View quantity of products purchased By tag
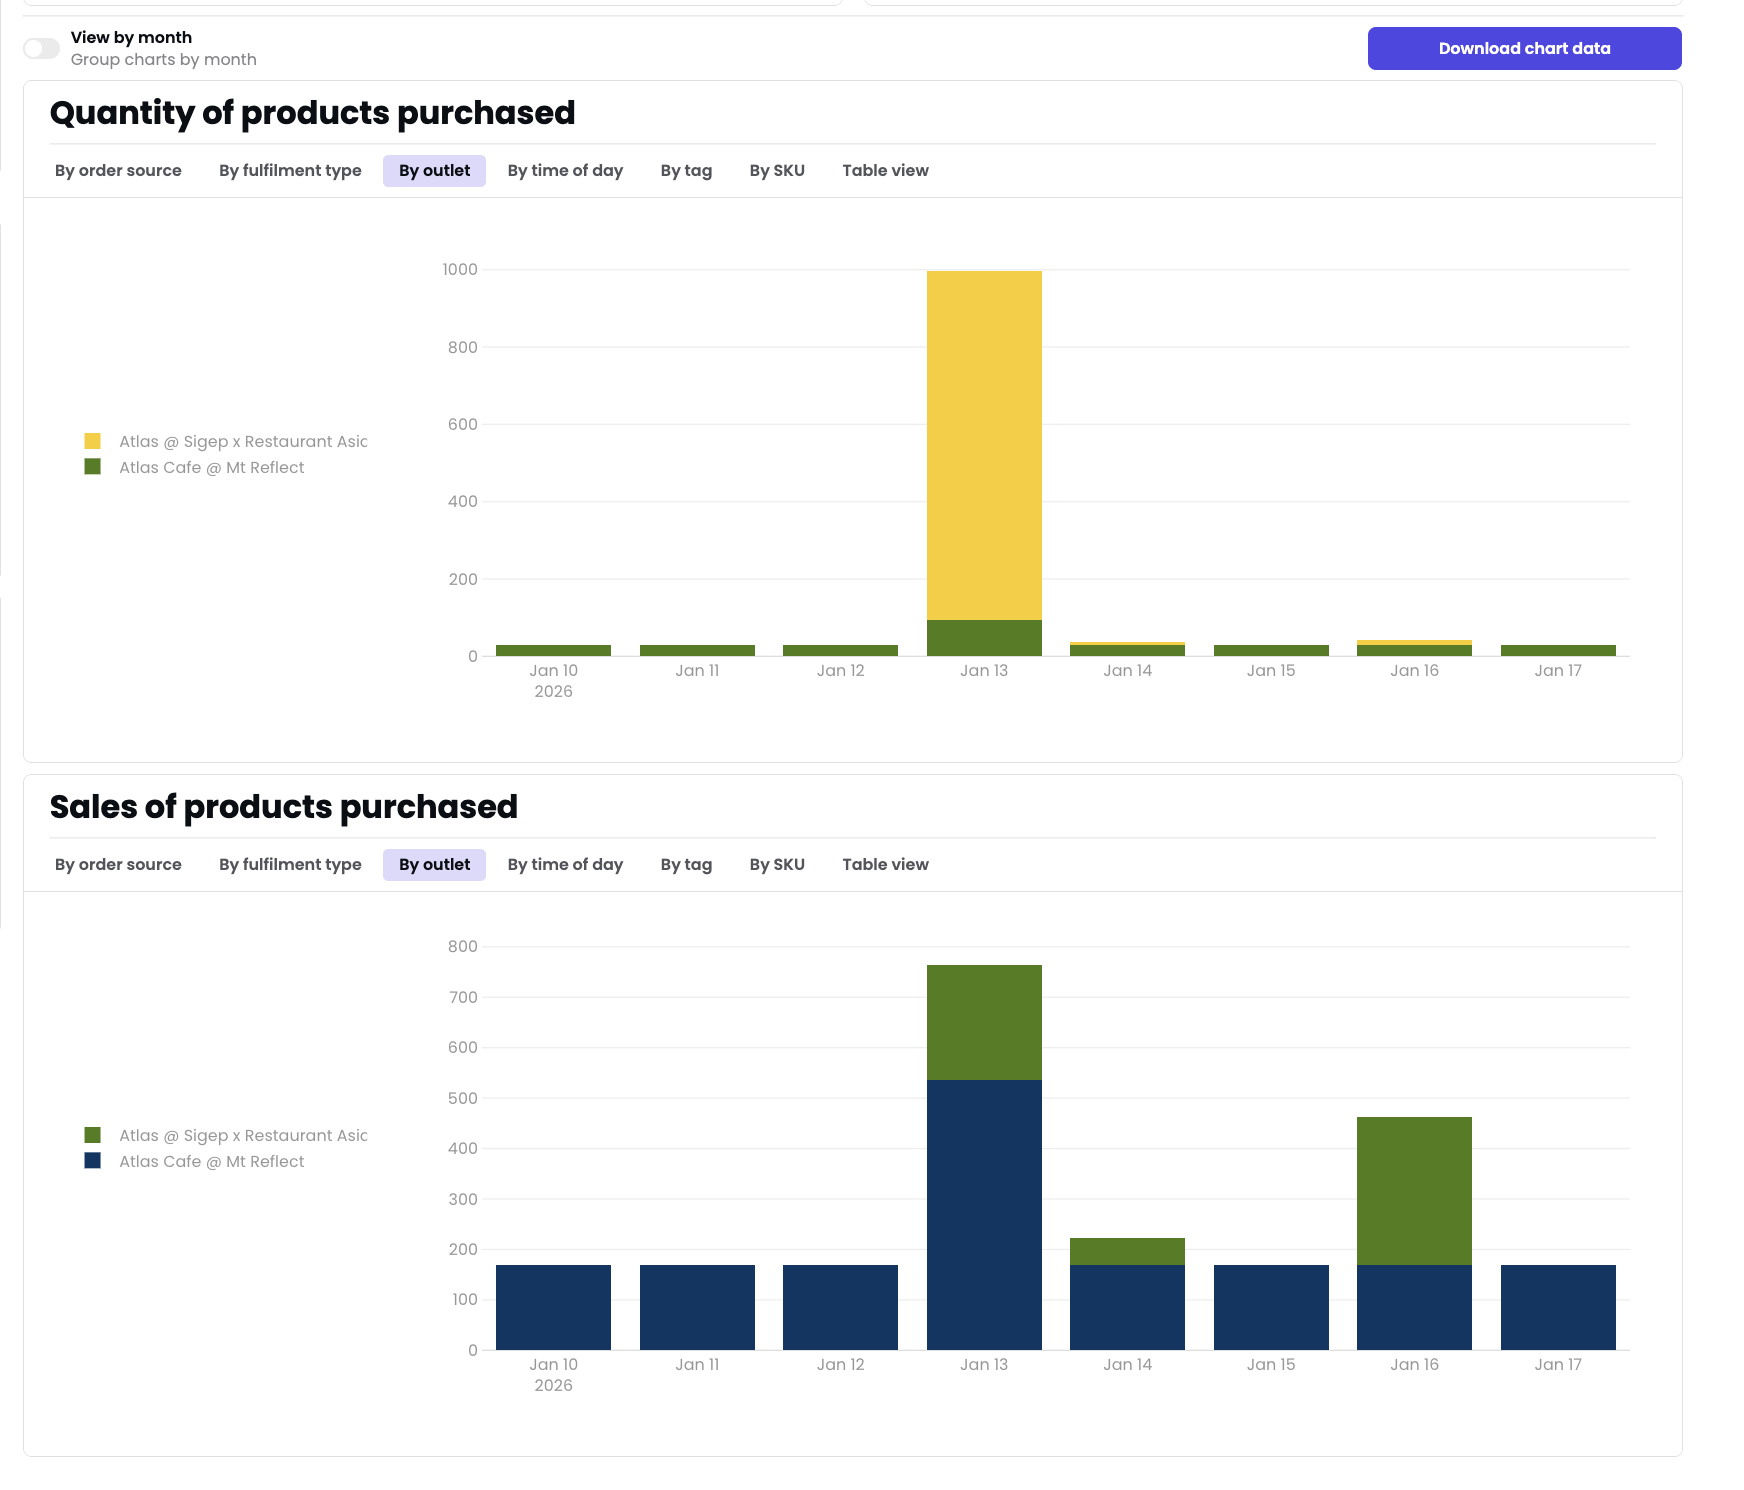Image resolution: width=1744 pixels, height=1490 pixels. (685, 170)
